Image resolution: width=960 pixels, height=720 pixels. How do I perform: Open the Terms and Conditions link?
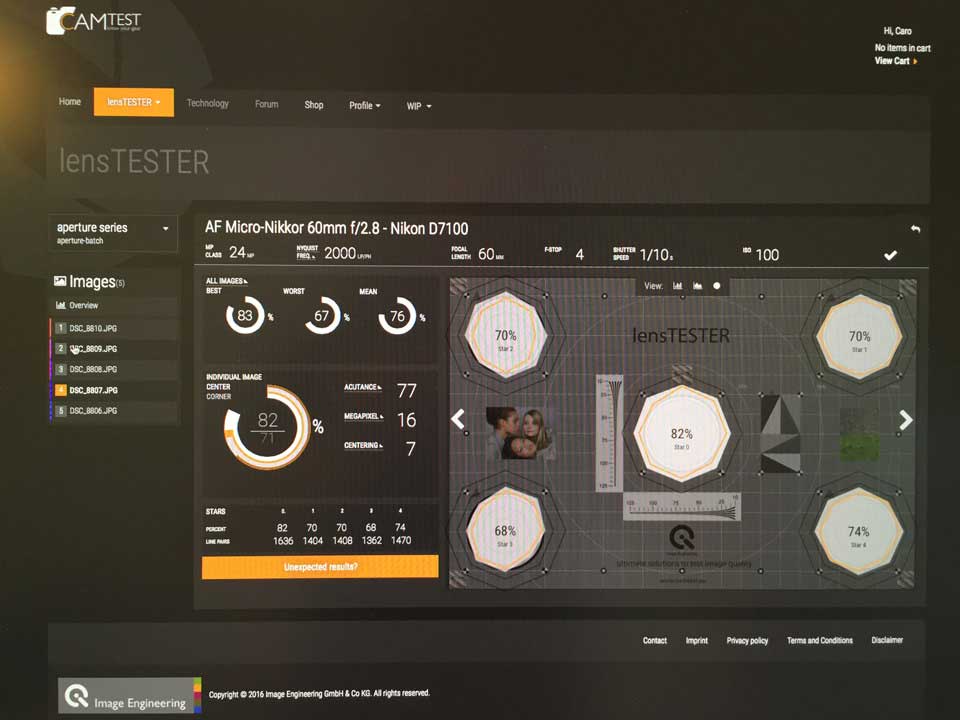click(x=820, y=640)
